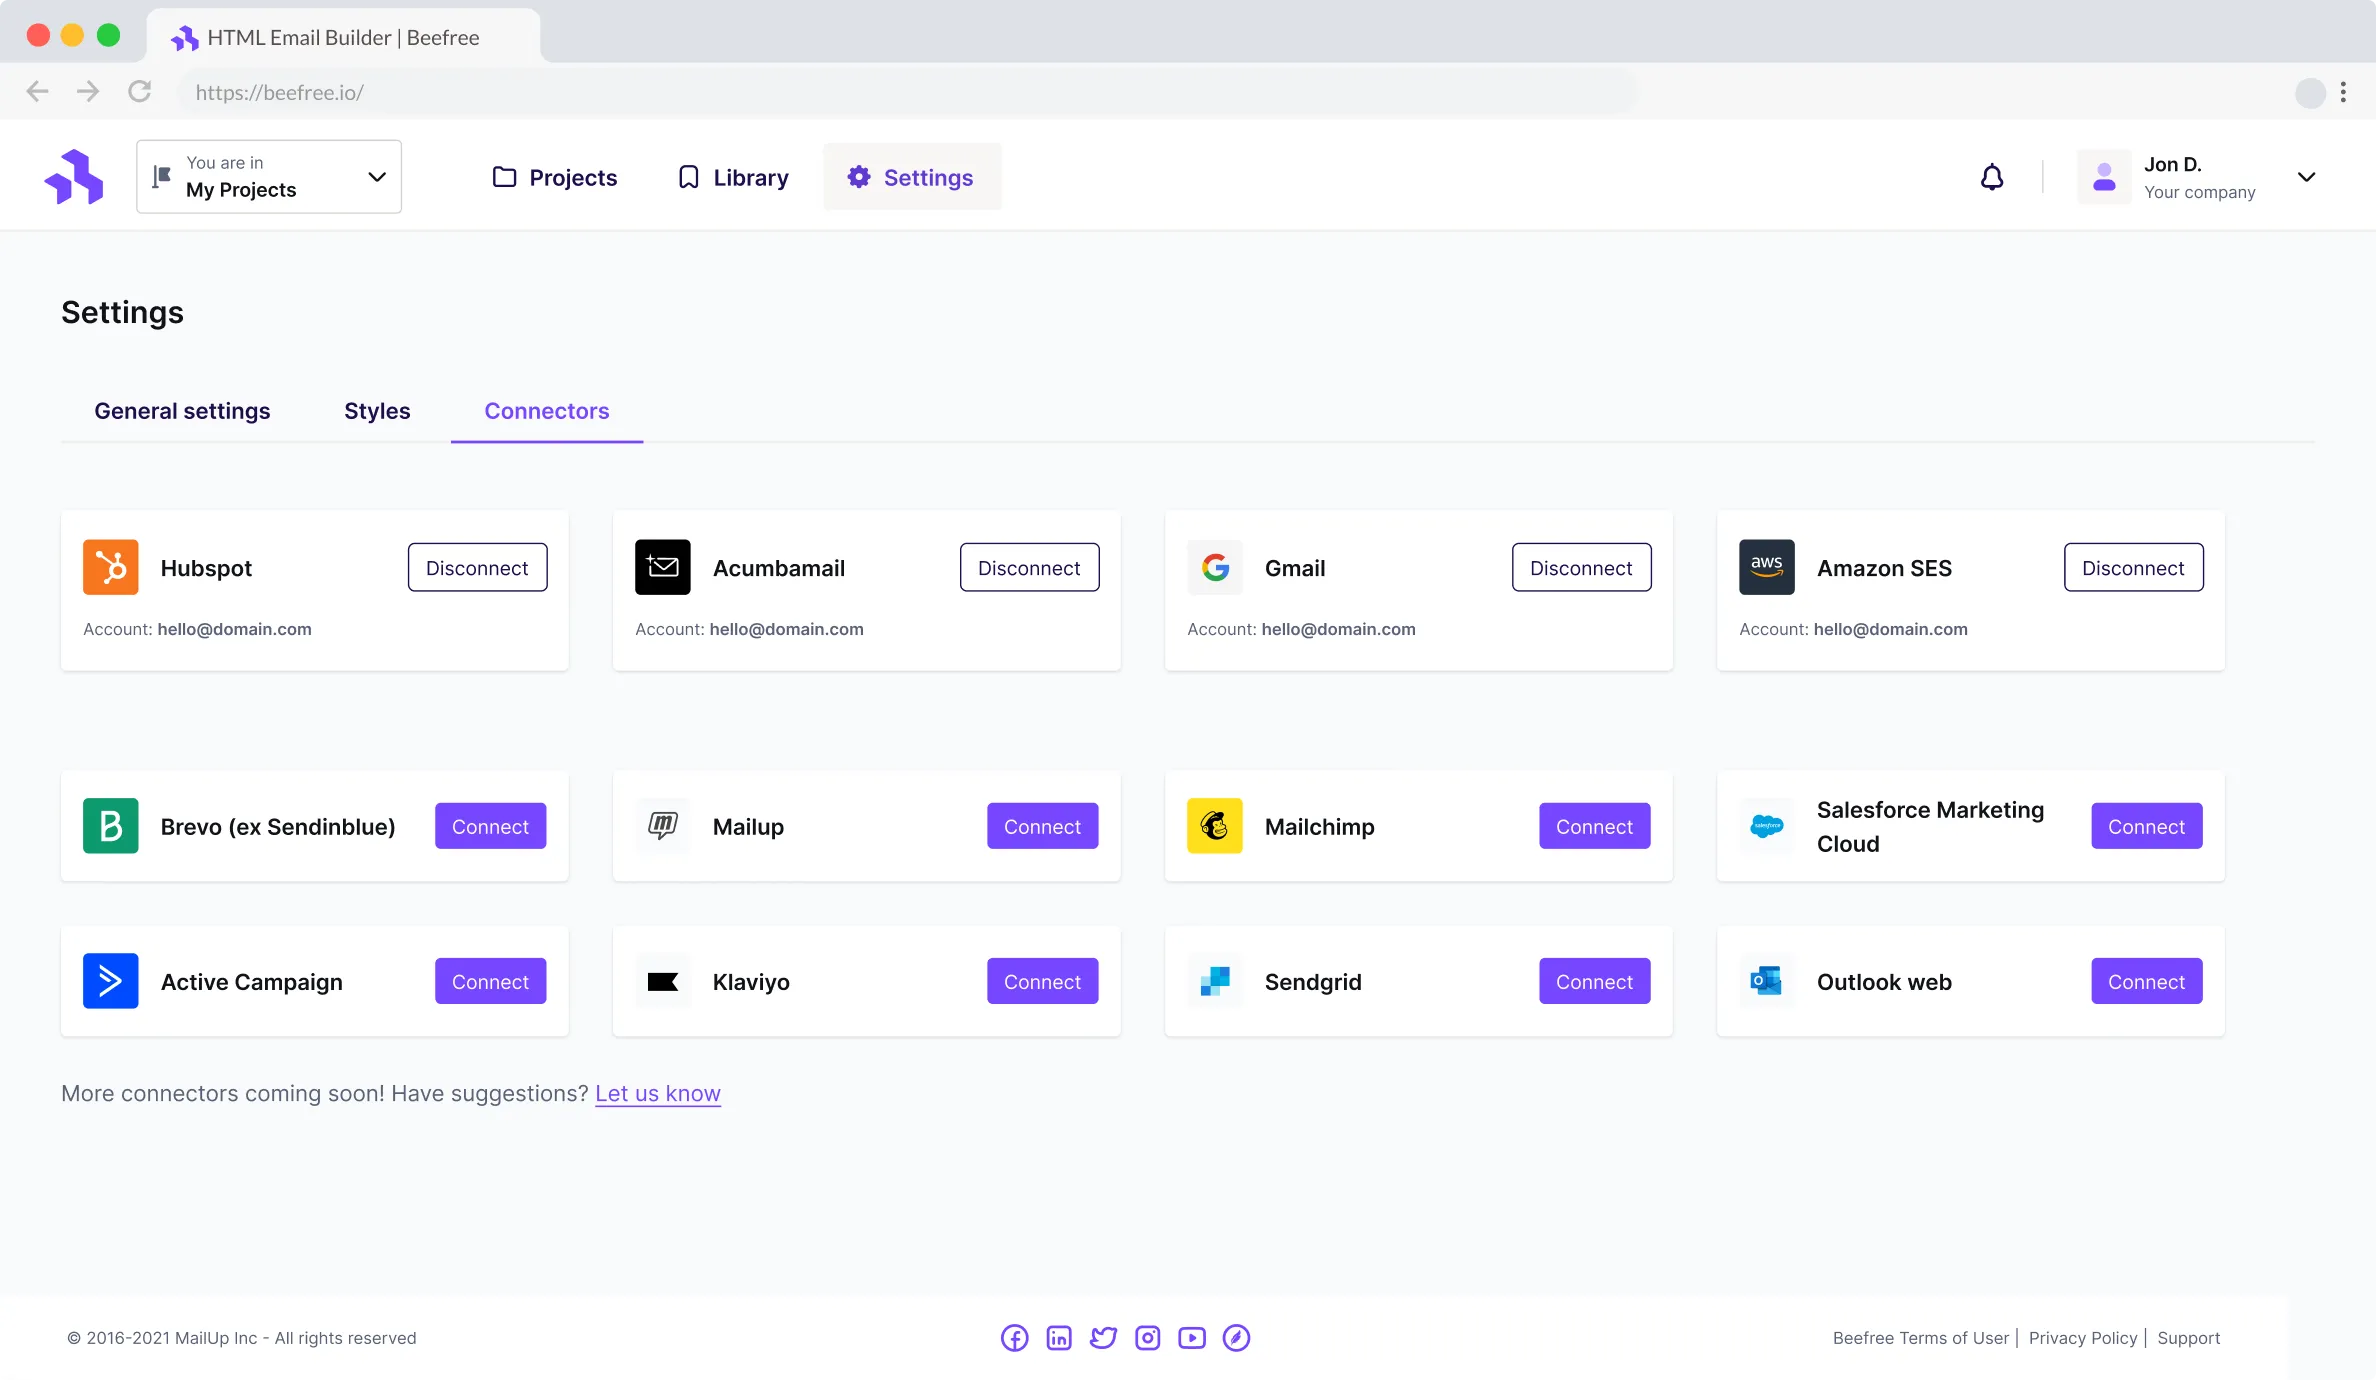Click the Salesforce Marketing Cloud icon
Screen dimensions: 2376x1380
[x=1766, y=826]
